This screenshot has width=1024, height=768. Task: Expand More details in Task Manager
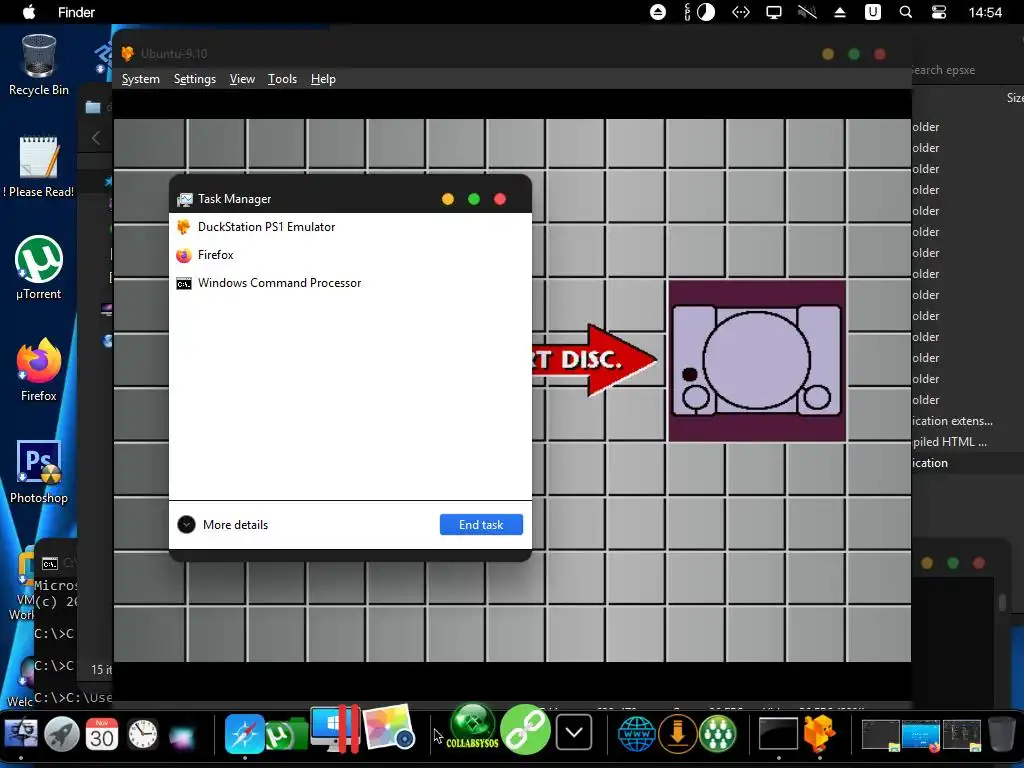point(223,524)
